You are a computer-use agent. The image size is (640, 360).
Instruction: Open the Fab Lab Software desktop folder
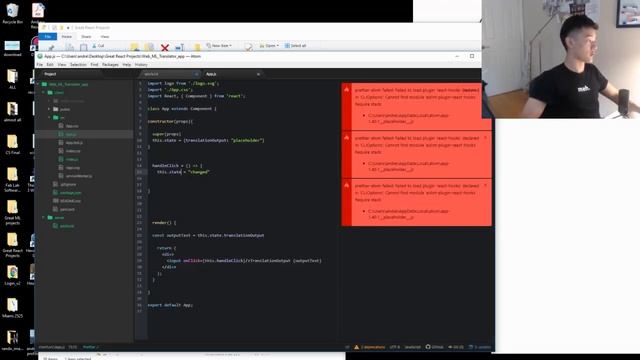(x=12, y=180)
